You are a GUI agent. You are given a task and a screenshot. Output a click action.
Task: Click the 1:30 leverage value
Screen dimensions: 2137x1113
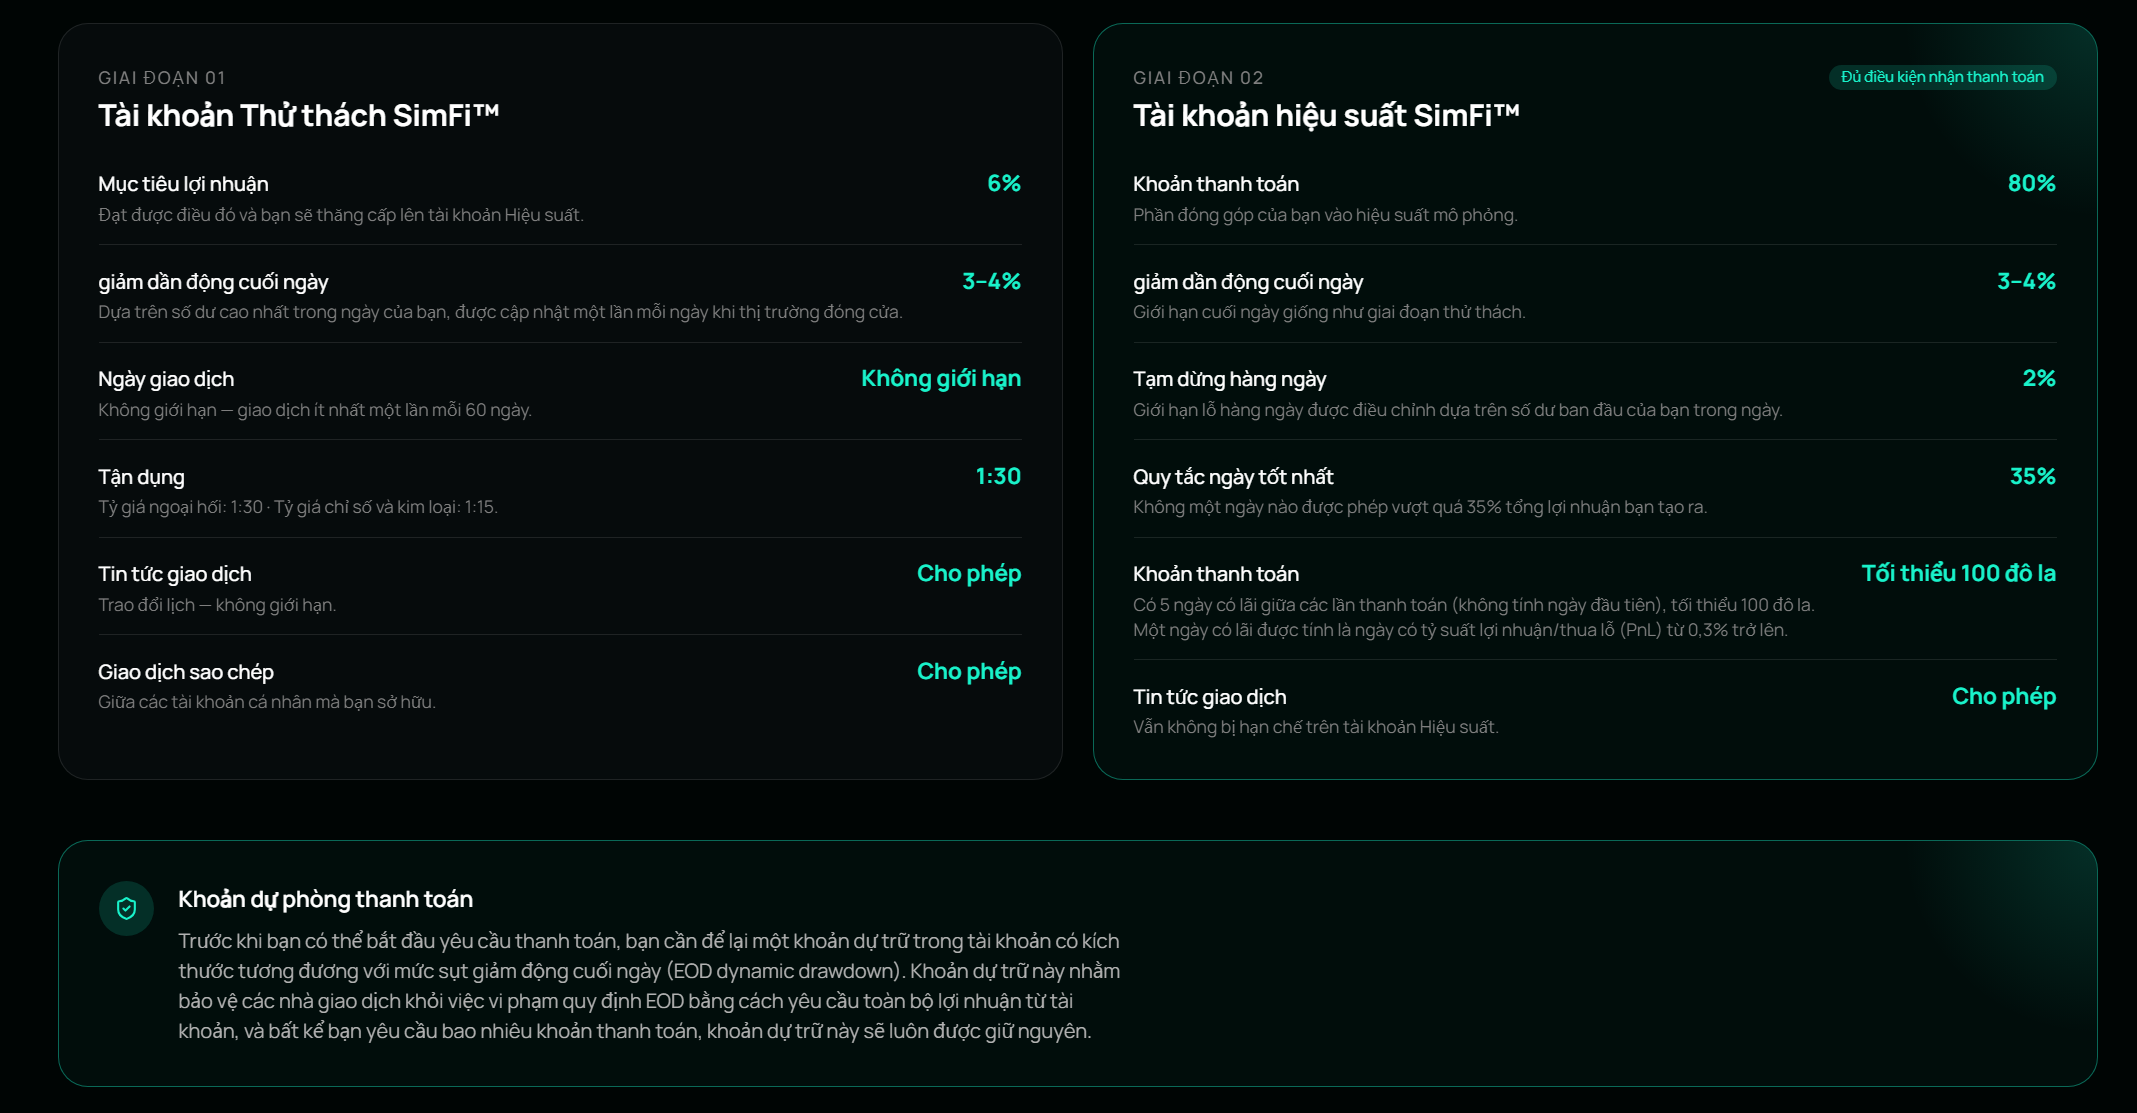pyautogui.click(x=998, y=476)
